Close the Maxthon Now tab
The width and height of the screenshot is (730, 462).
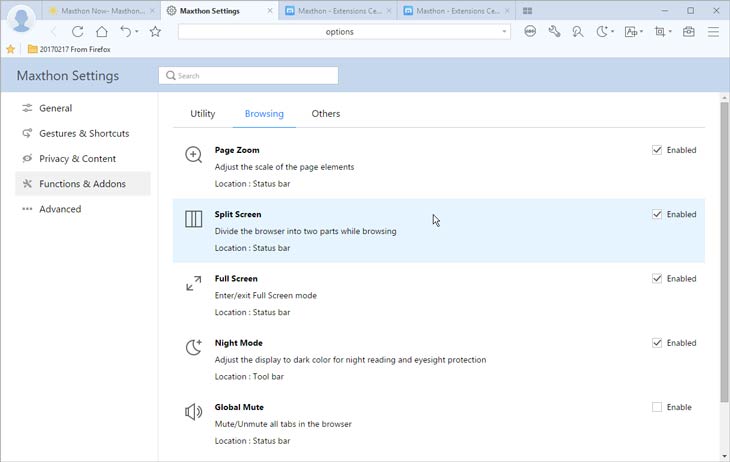point(152,11)
